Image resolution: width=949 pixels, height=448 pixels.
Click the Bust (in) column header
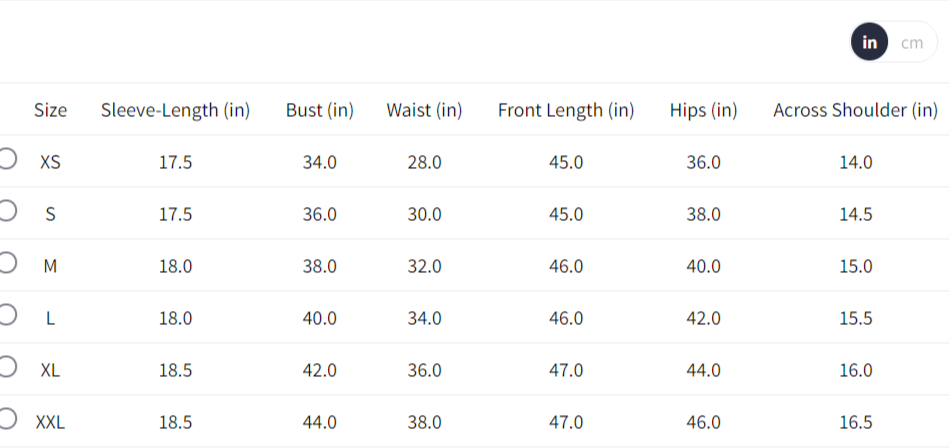(319, 110)
